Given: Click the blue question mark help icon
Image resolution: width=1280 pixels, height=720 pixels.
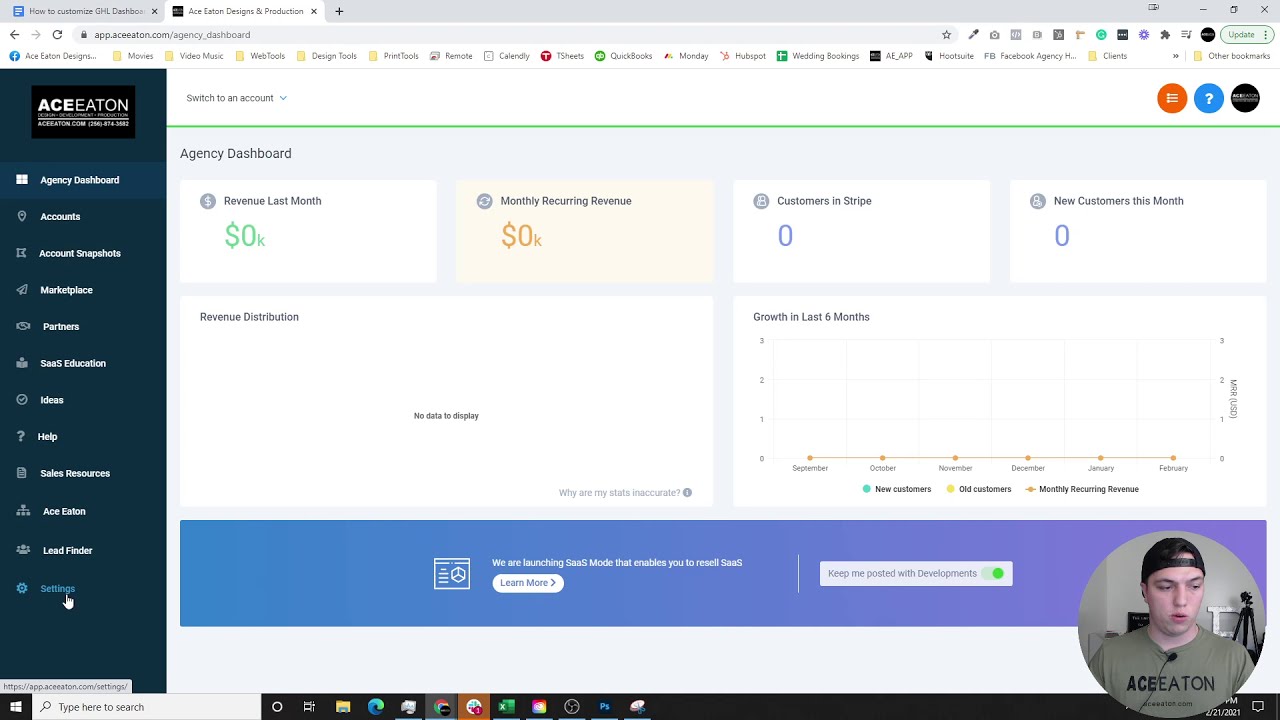Looking at the screenshot, I should [x=1209, y=97].
